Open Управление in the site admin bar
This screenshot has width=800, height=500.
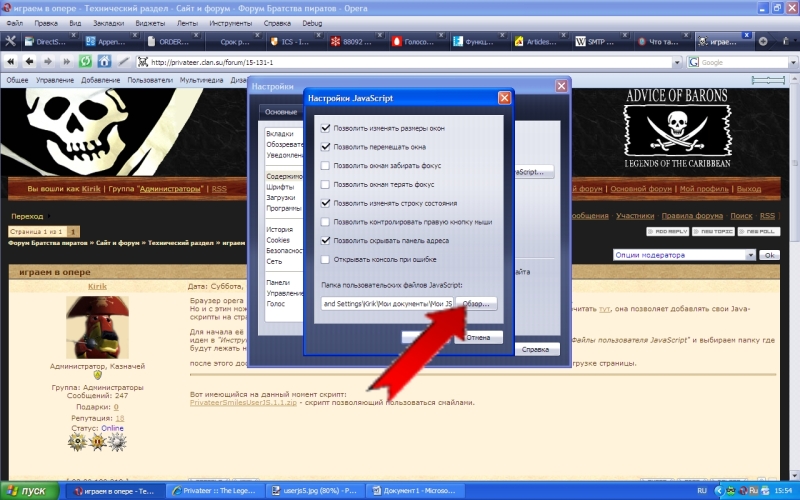pos(55,80)
